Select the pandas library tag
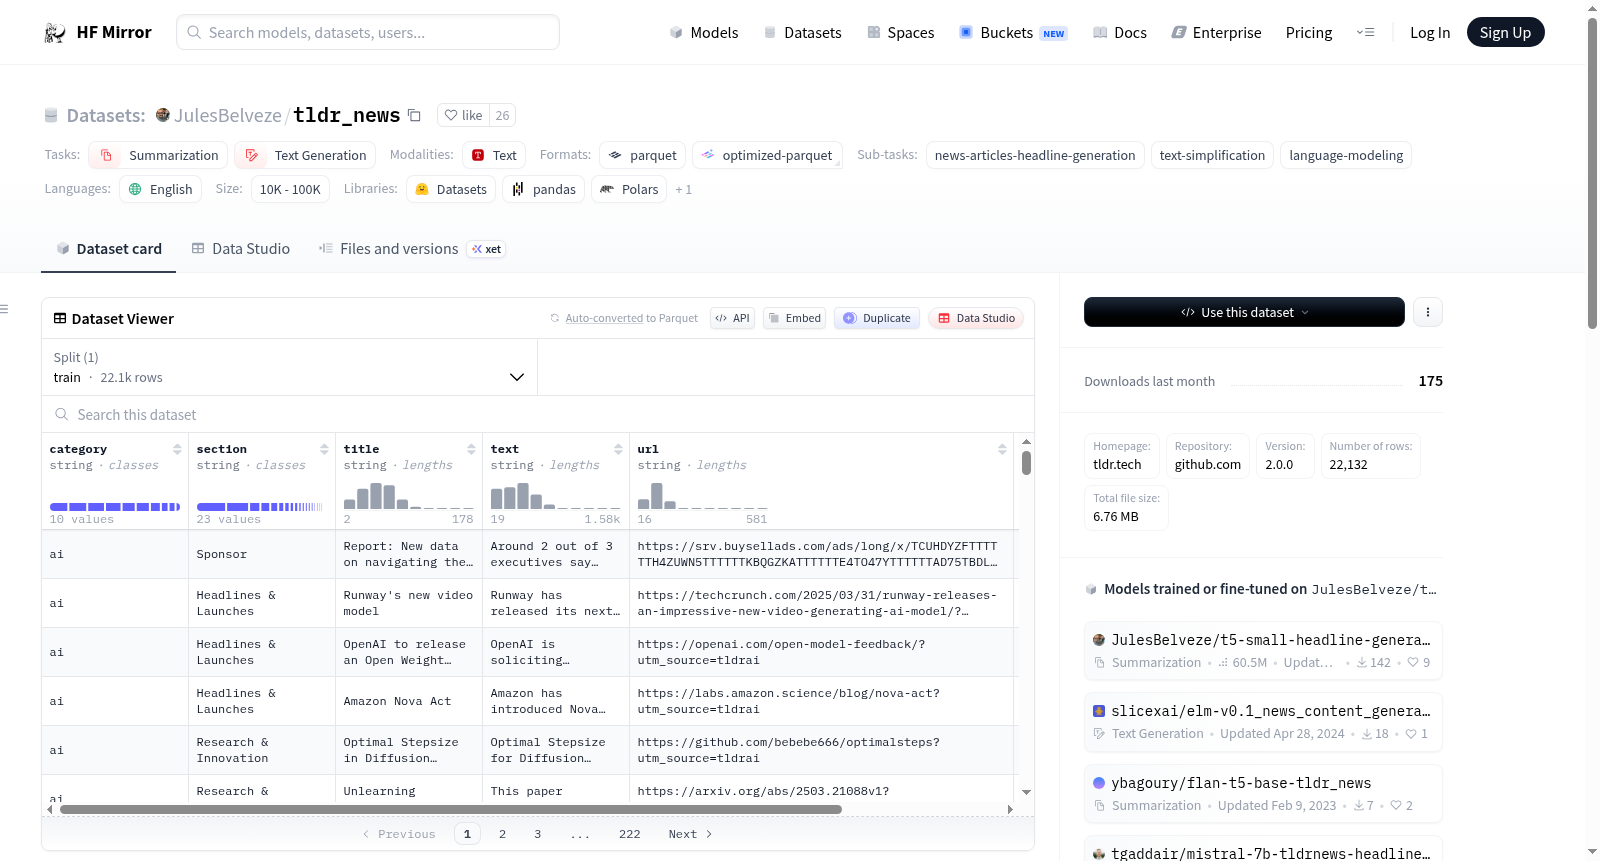Screen dimensions: 1600x861 click(544, 189)
